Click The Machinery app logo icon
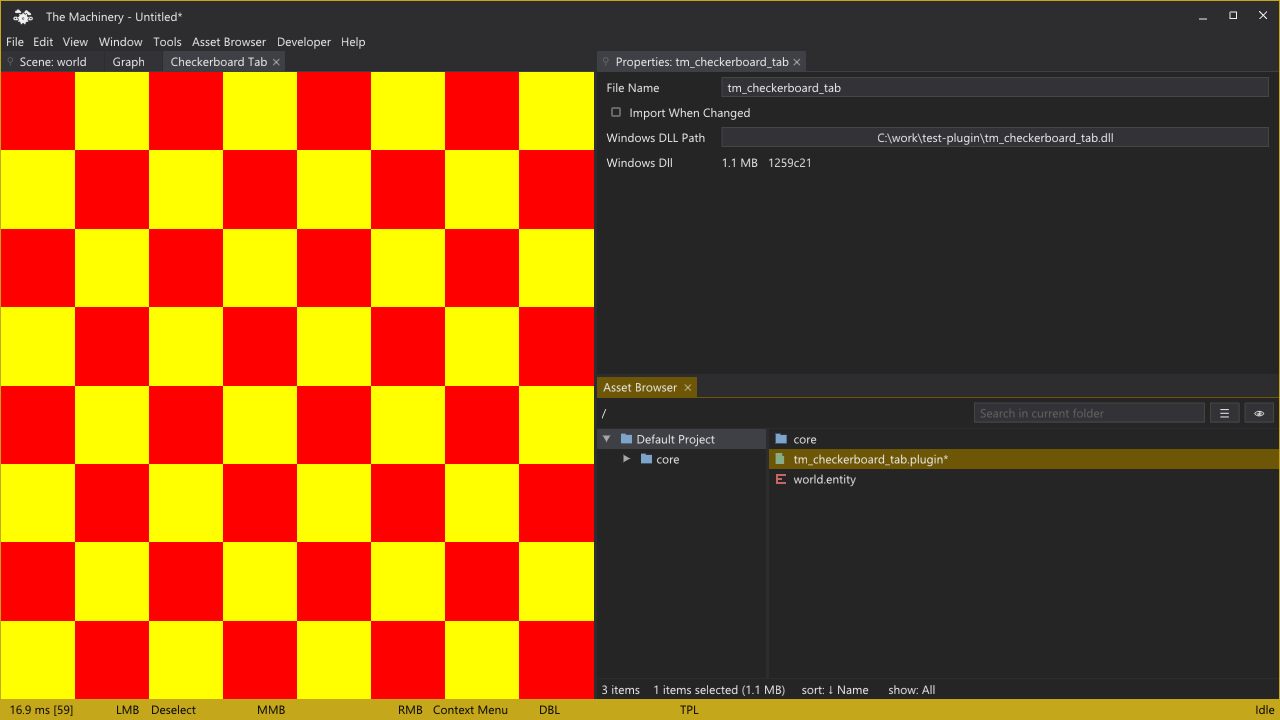 (x=23, y=16)
